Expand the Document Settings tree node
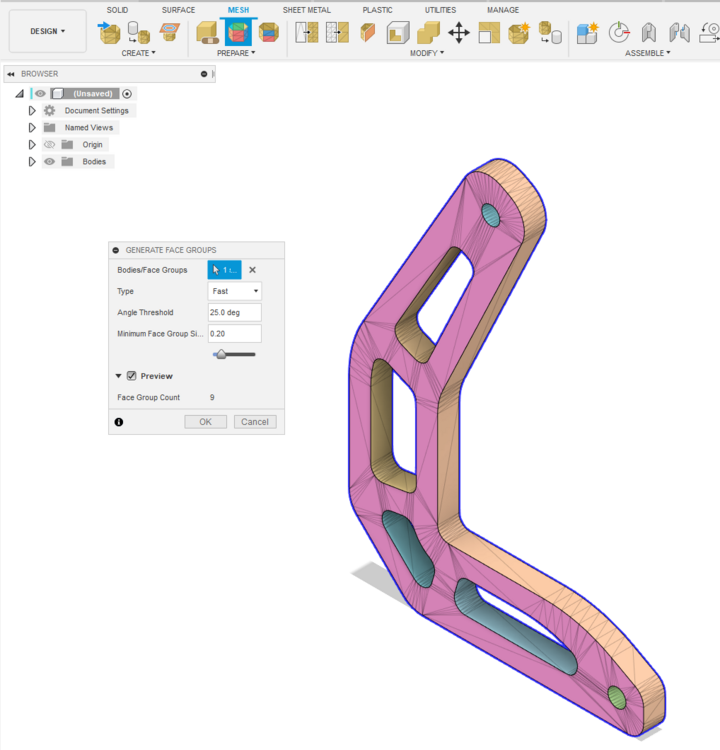This screenshot has width=720, height=750. (32, 110)
